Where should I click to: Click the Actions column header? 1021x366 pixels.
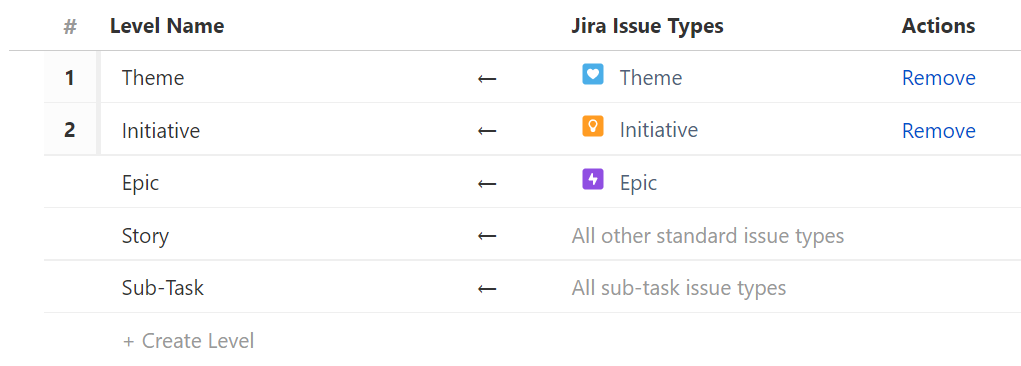pyautogui.click(x=938, y=26)
